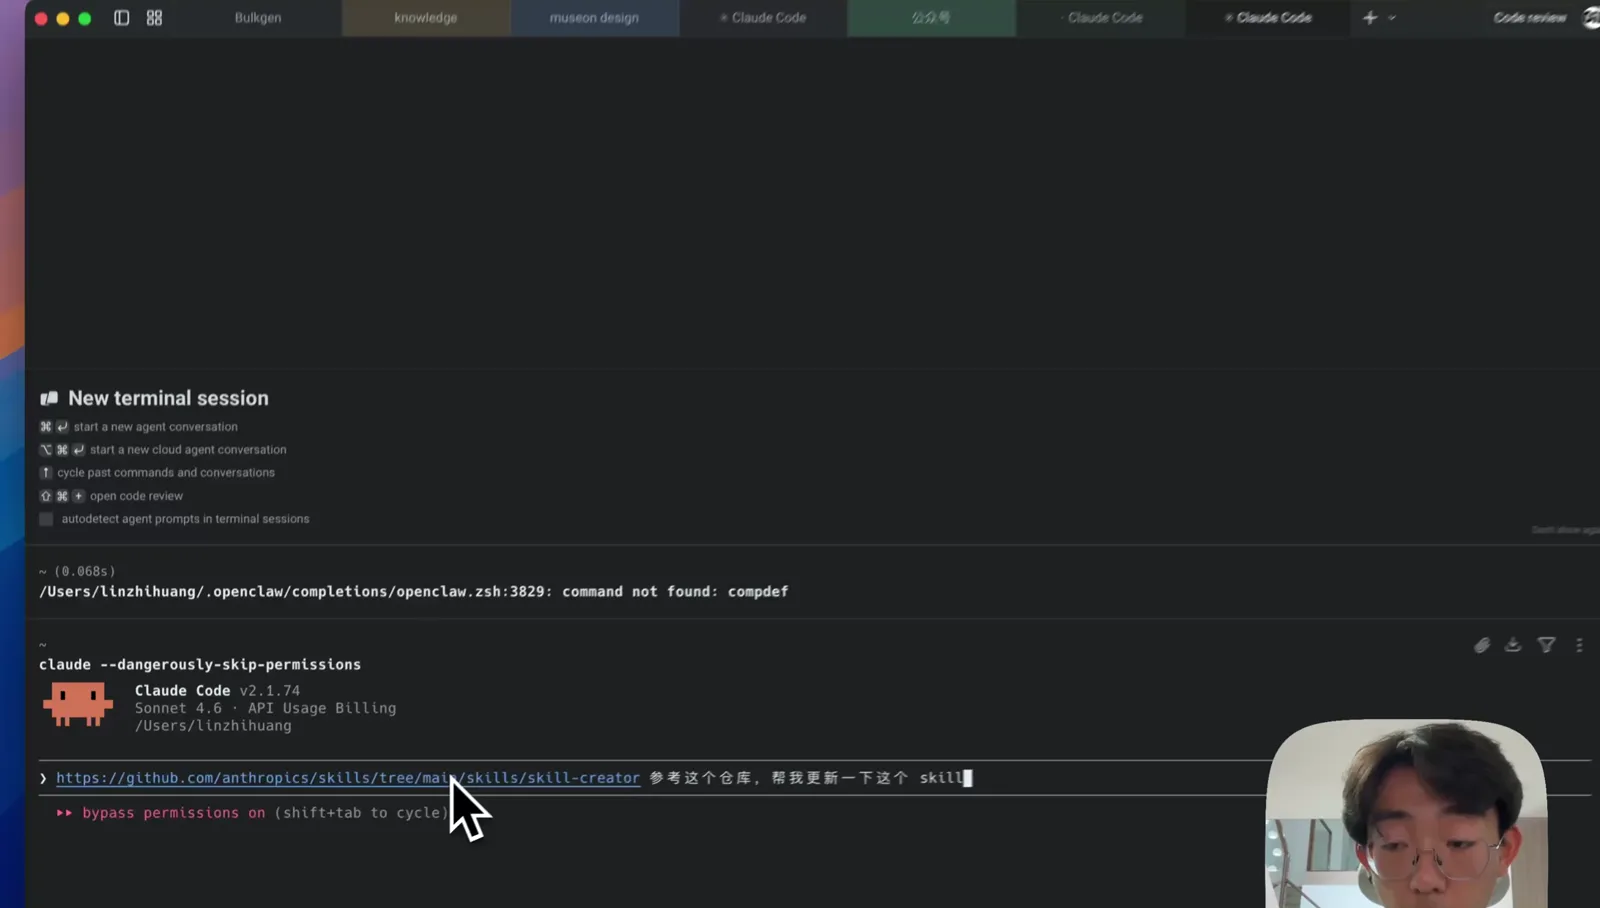1600x908 pixels.
Task: Open the filter block output icon
Action: [1546, 646]
